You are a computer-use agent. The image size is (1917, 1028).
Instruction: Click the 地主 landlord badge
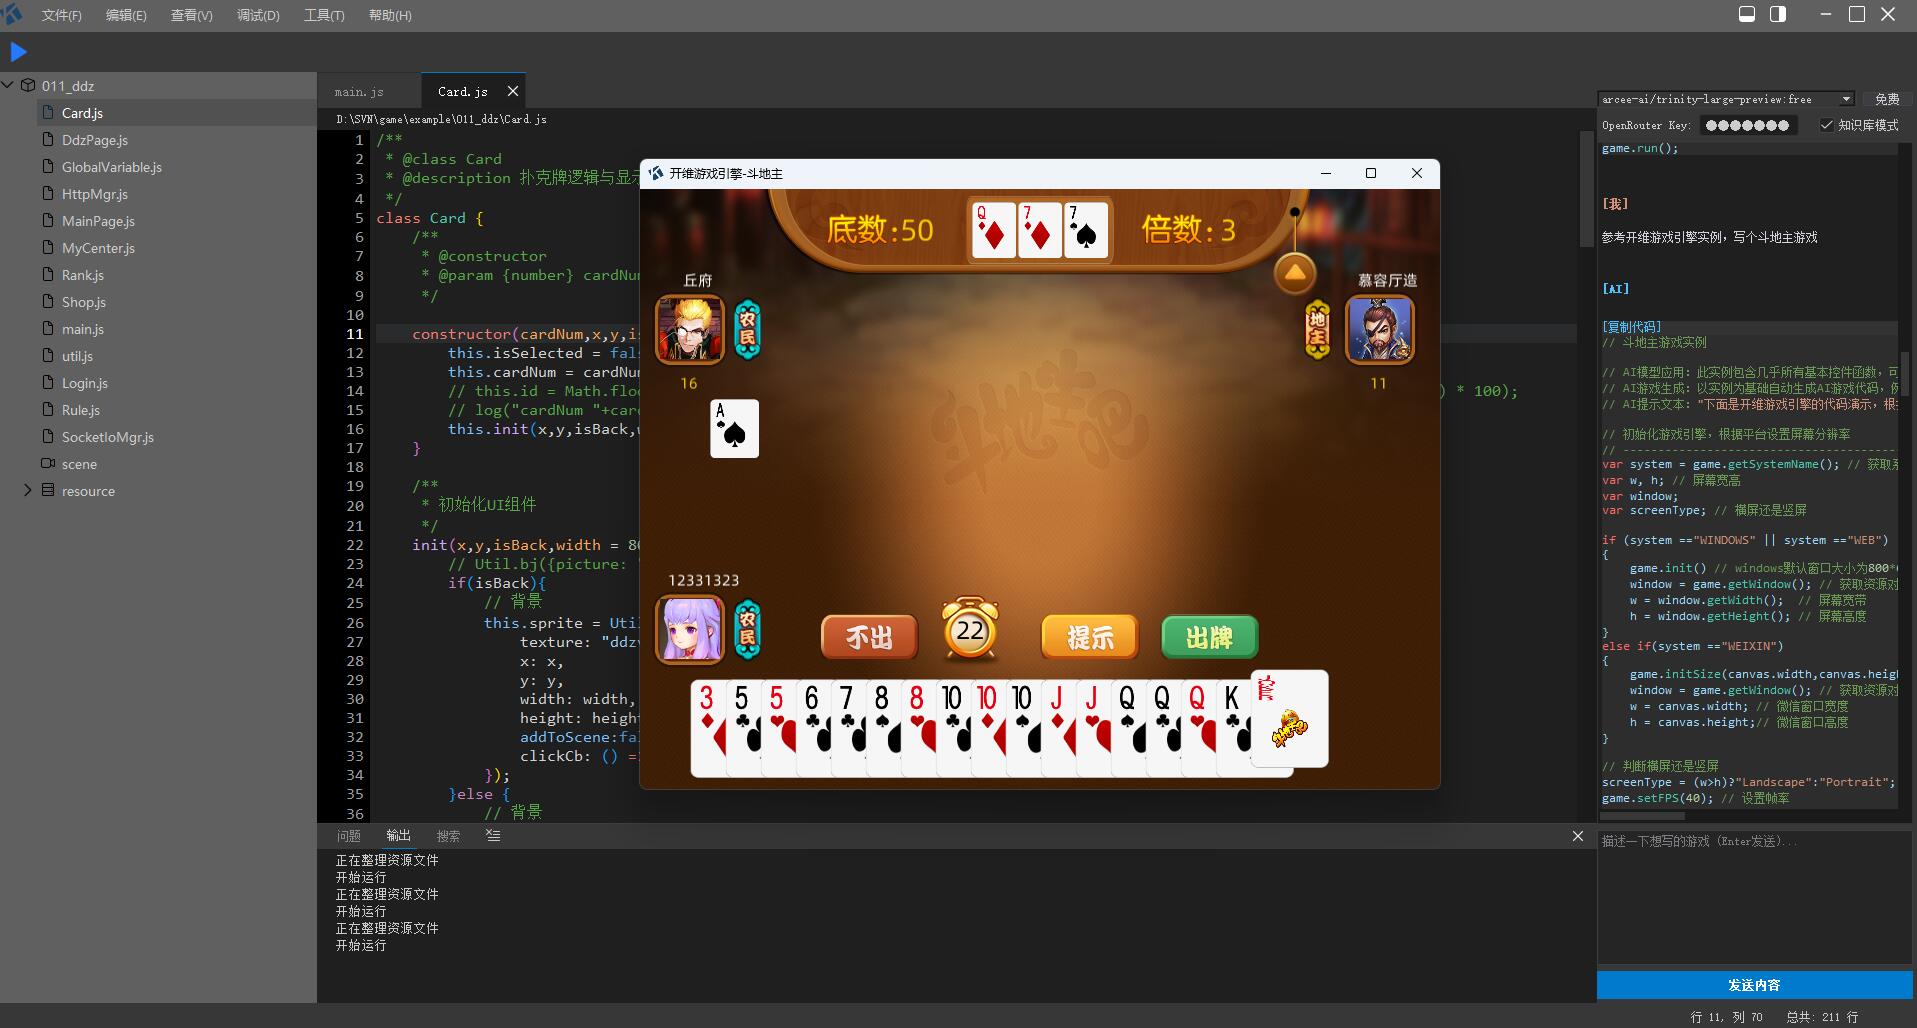pyautogui.click(x=1318, y=329)
